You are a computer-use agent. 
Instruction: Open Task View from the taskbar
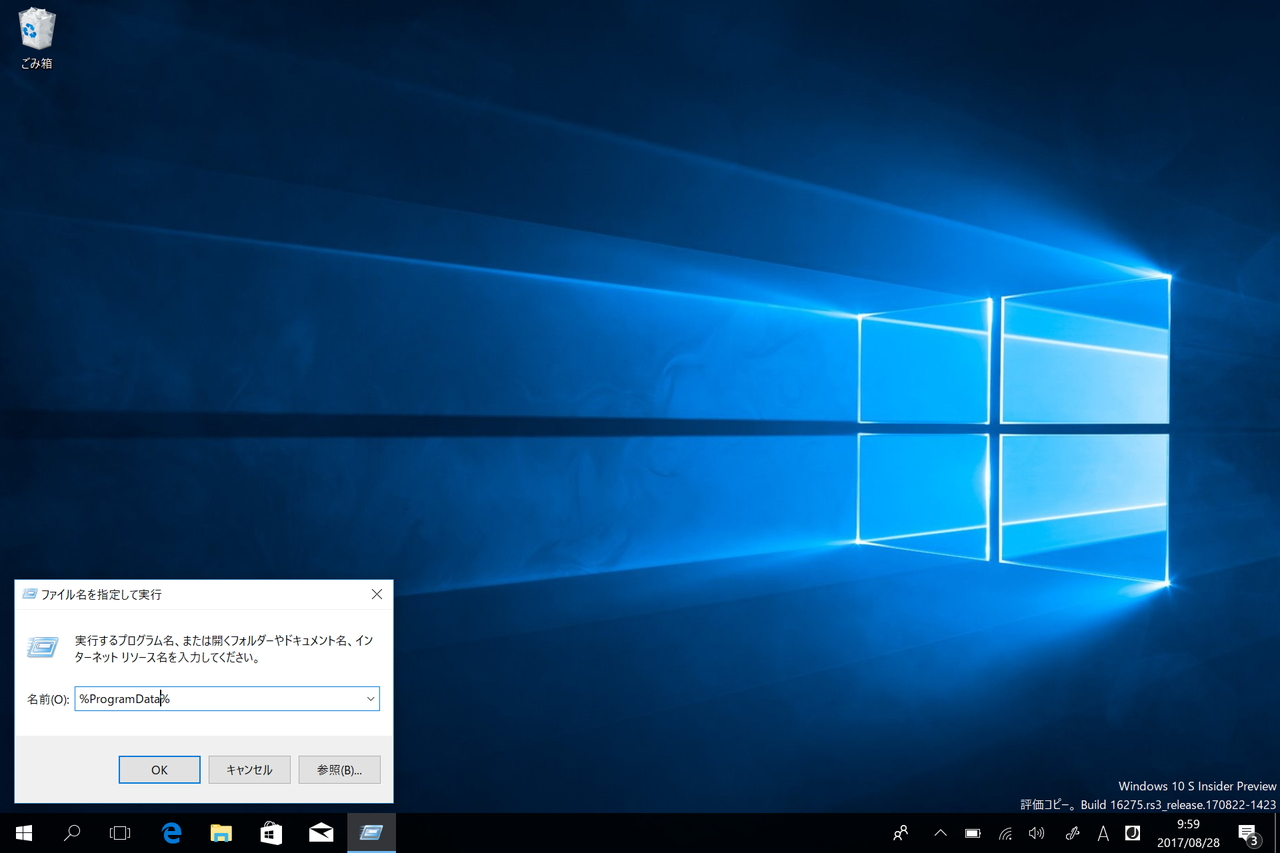pos(120,832)
